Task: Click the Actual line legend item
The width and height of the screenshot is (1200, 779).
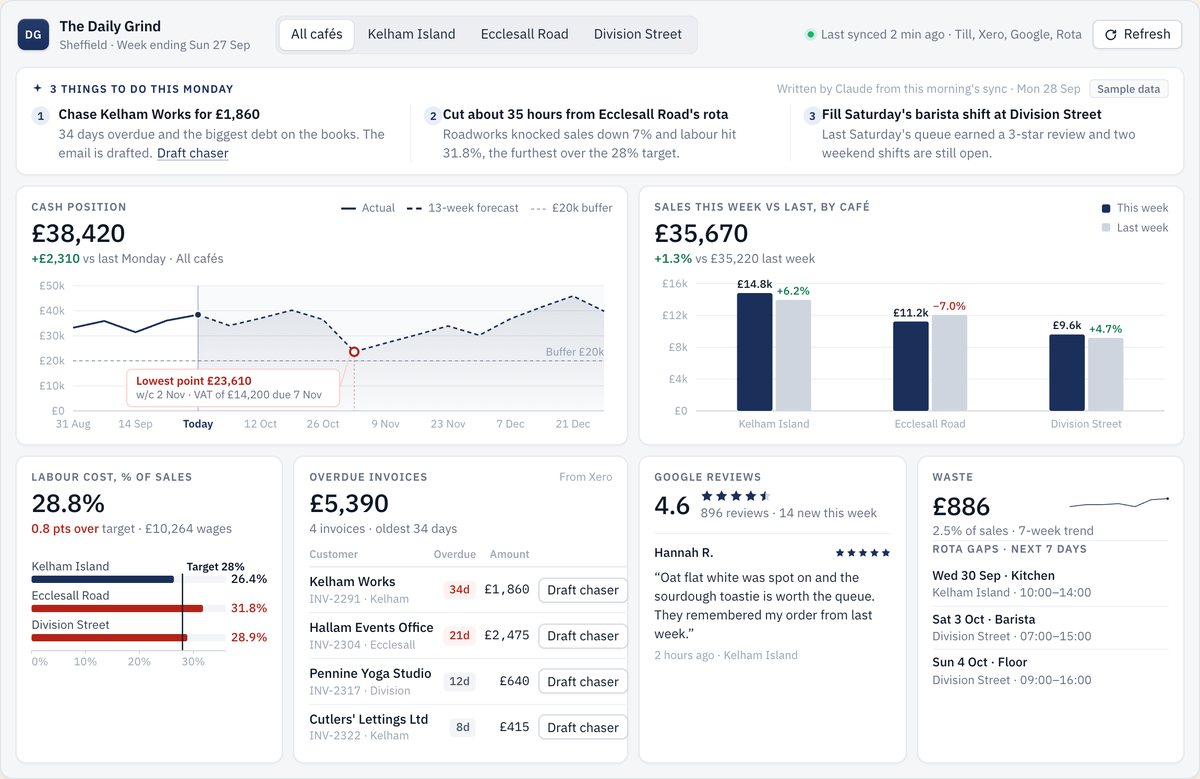Action: [x=368, y=208]
